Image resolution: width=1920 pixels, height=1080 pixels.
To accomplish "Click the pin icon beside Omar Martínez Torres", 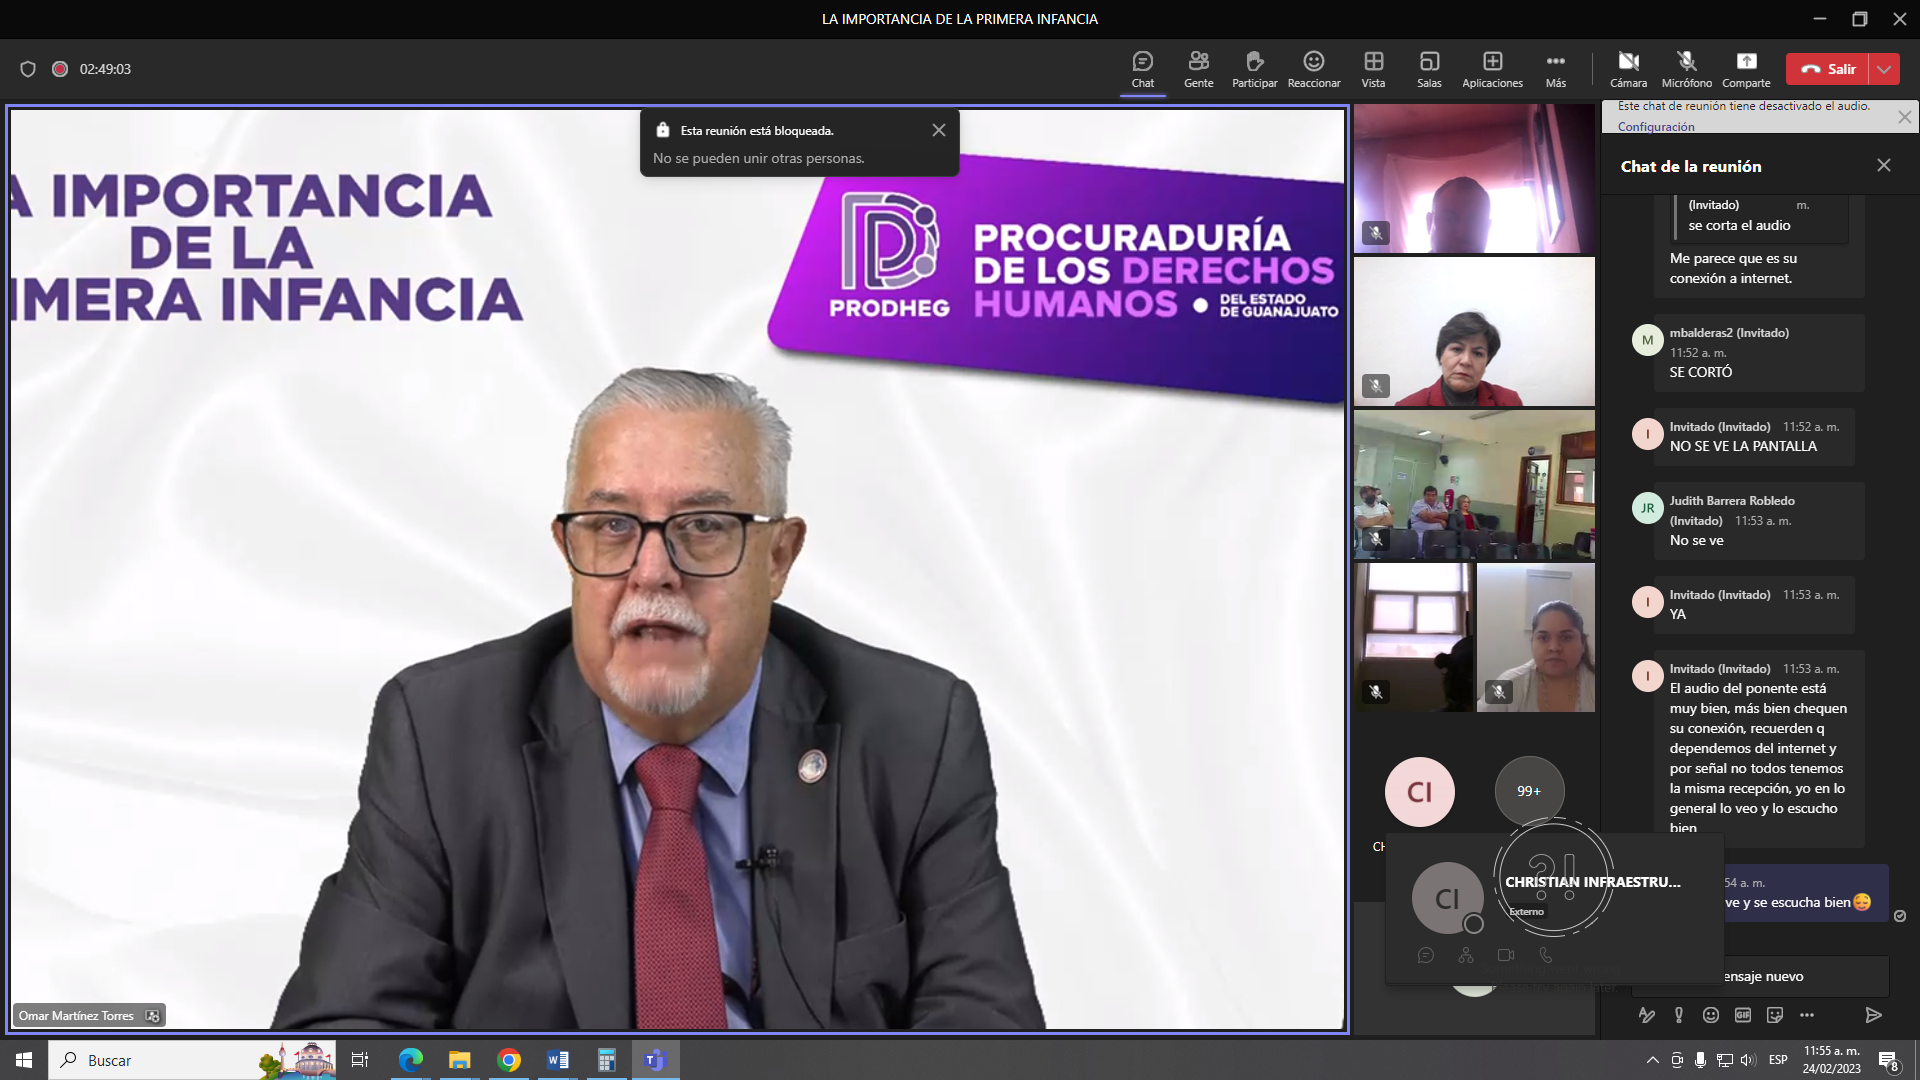I will coord(152,1016).
